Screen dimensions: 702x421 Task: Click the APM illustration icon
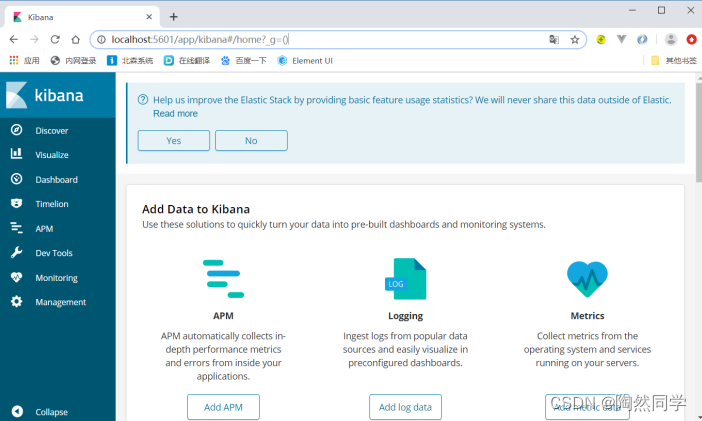pos(223,279)
